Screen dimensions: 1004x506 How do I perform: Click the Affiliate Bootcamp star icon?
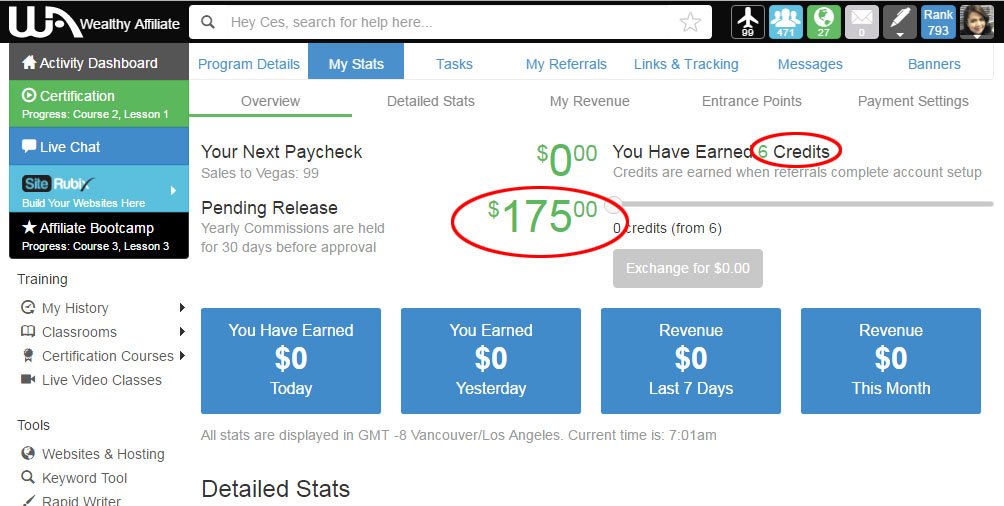[29, 227]
